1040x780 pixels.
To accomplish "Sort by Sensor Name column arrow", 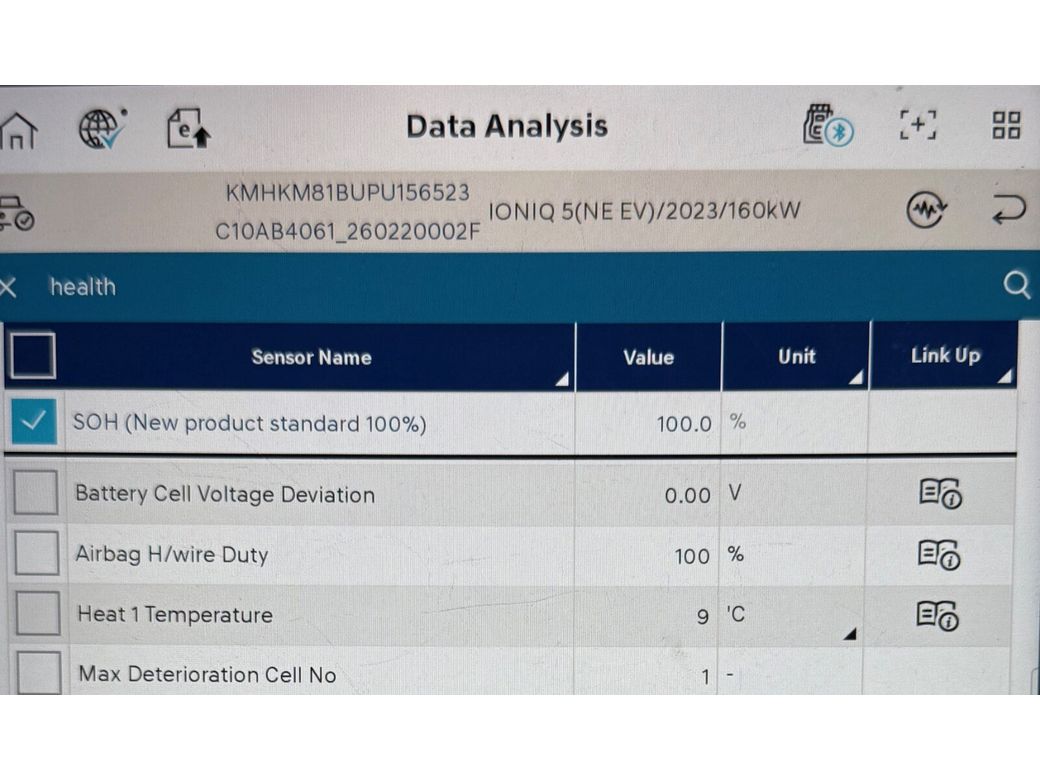I will pos(564,379).
